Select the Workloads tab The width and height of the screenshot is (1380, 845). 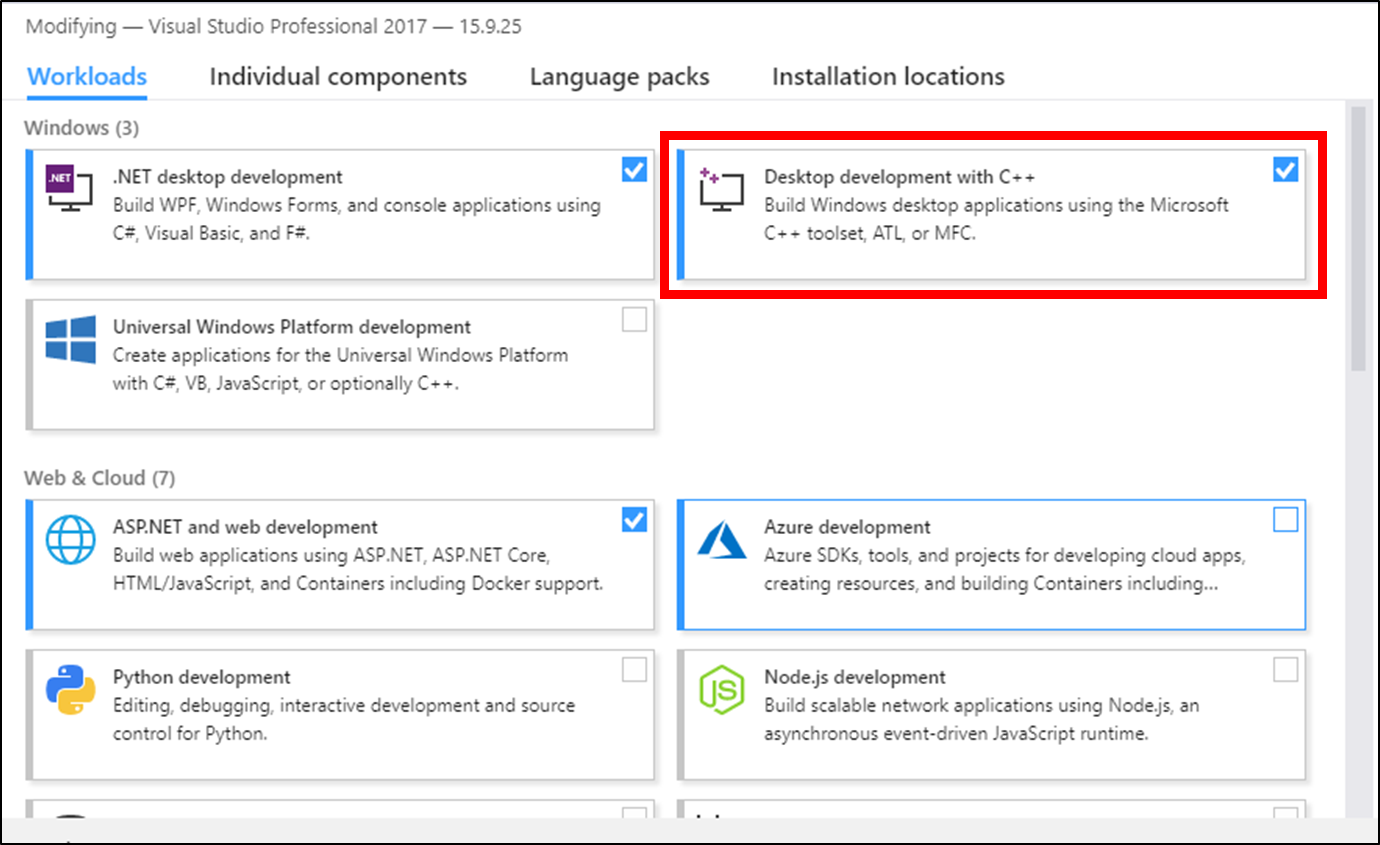tap(87, 77)
